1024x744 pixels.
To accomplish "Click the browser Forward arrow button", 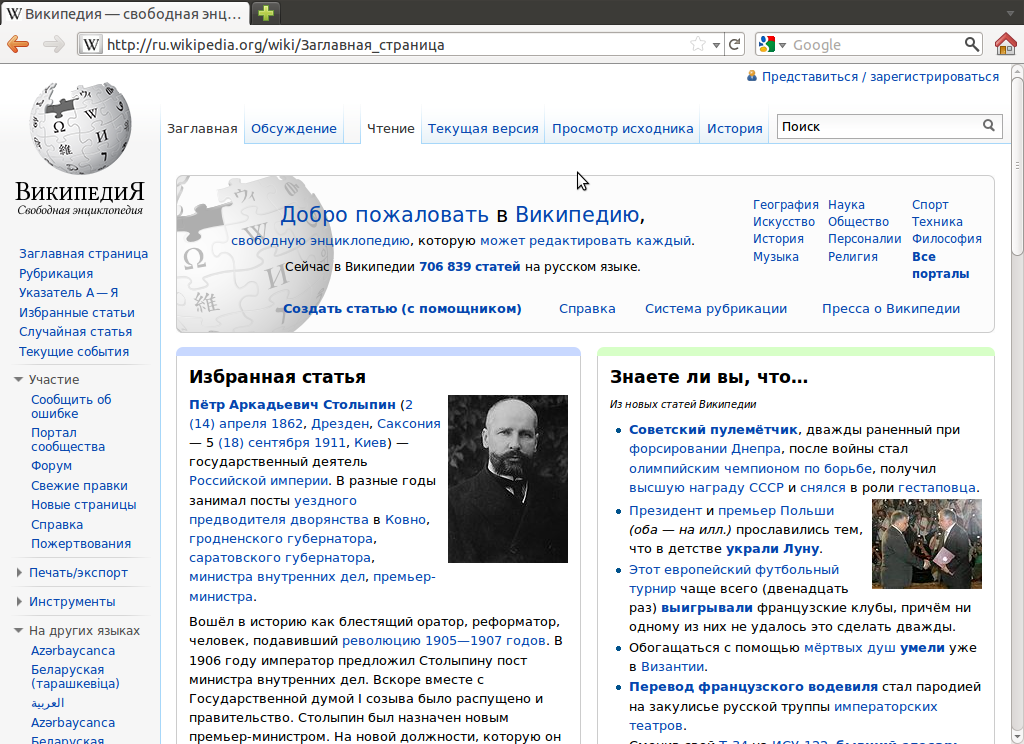I will 54,44.
